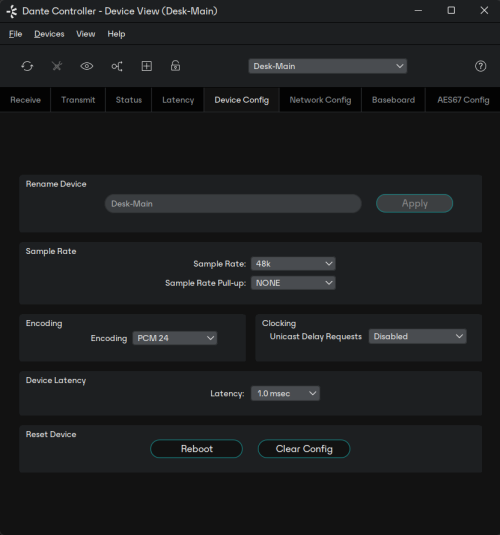The height and width of the screenshot is (535, 500).
Task: Open the Help menu
Action: tap(116, 34)
